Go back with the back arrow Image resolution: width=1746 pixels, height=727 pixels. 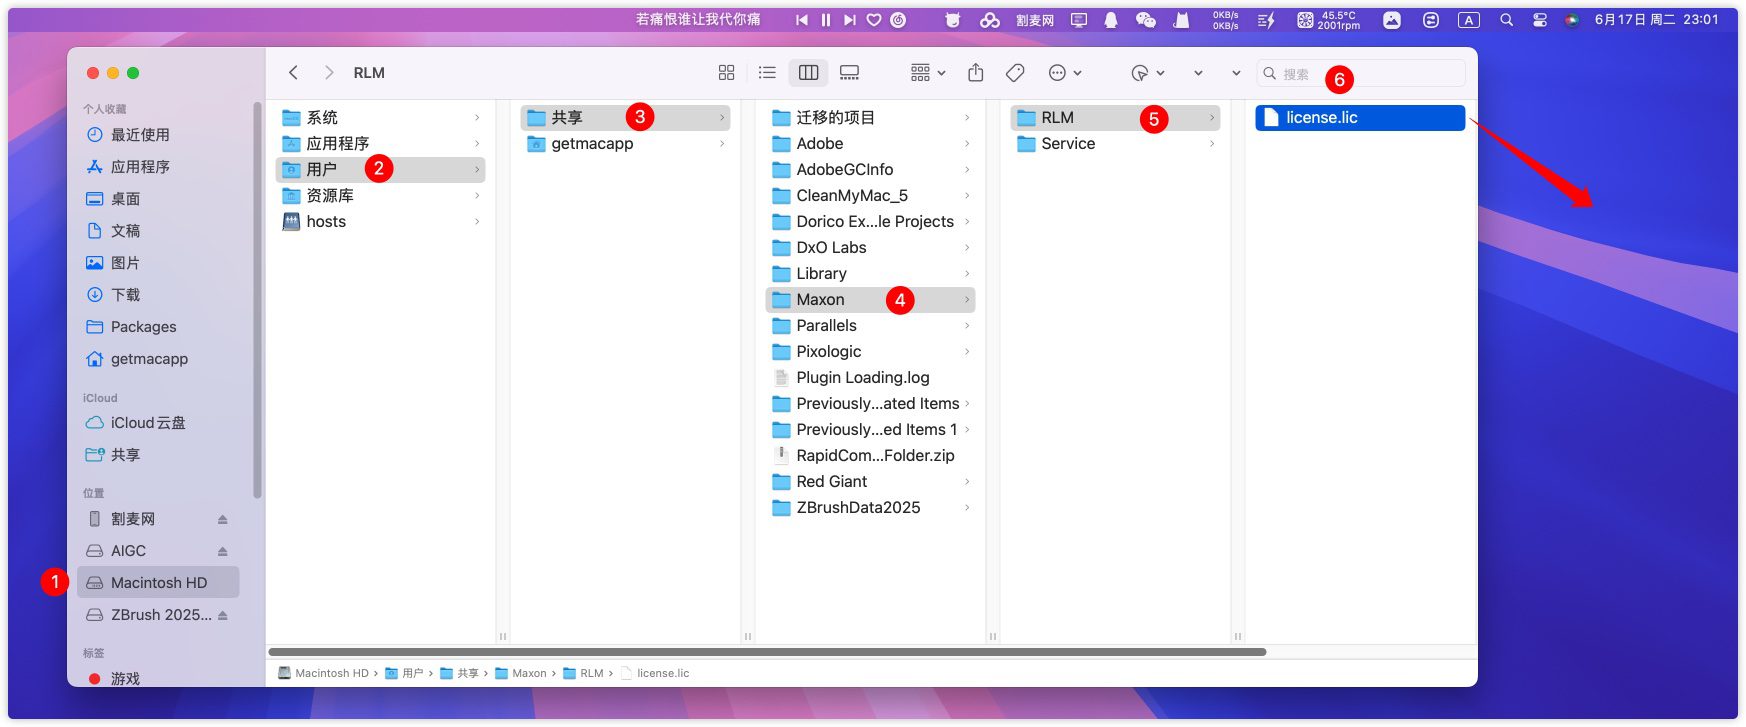click(x=293, y=73)
